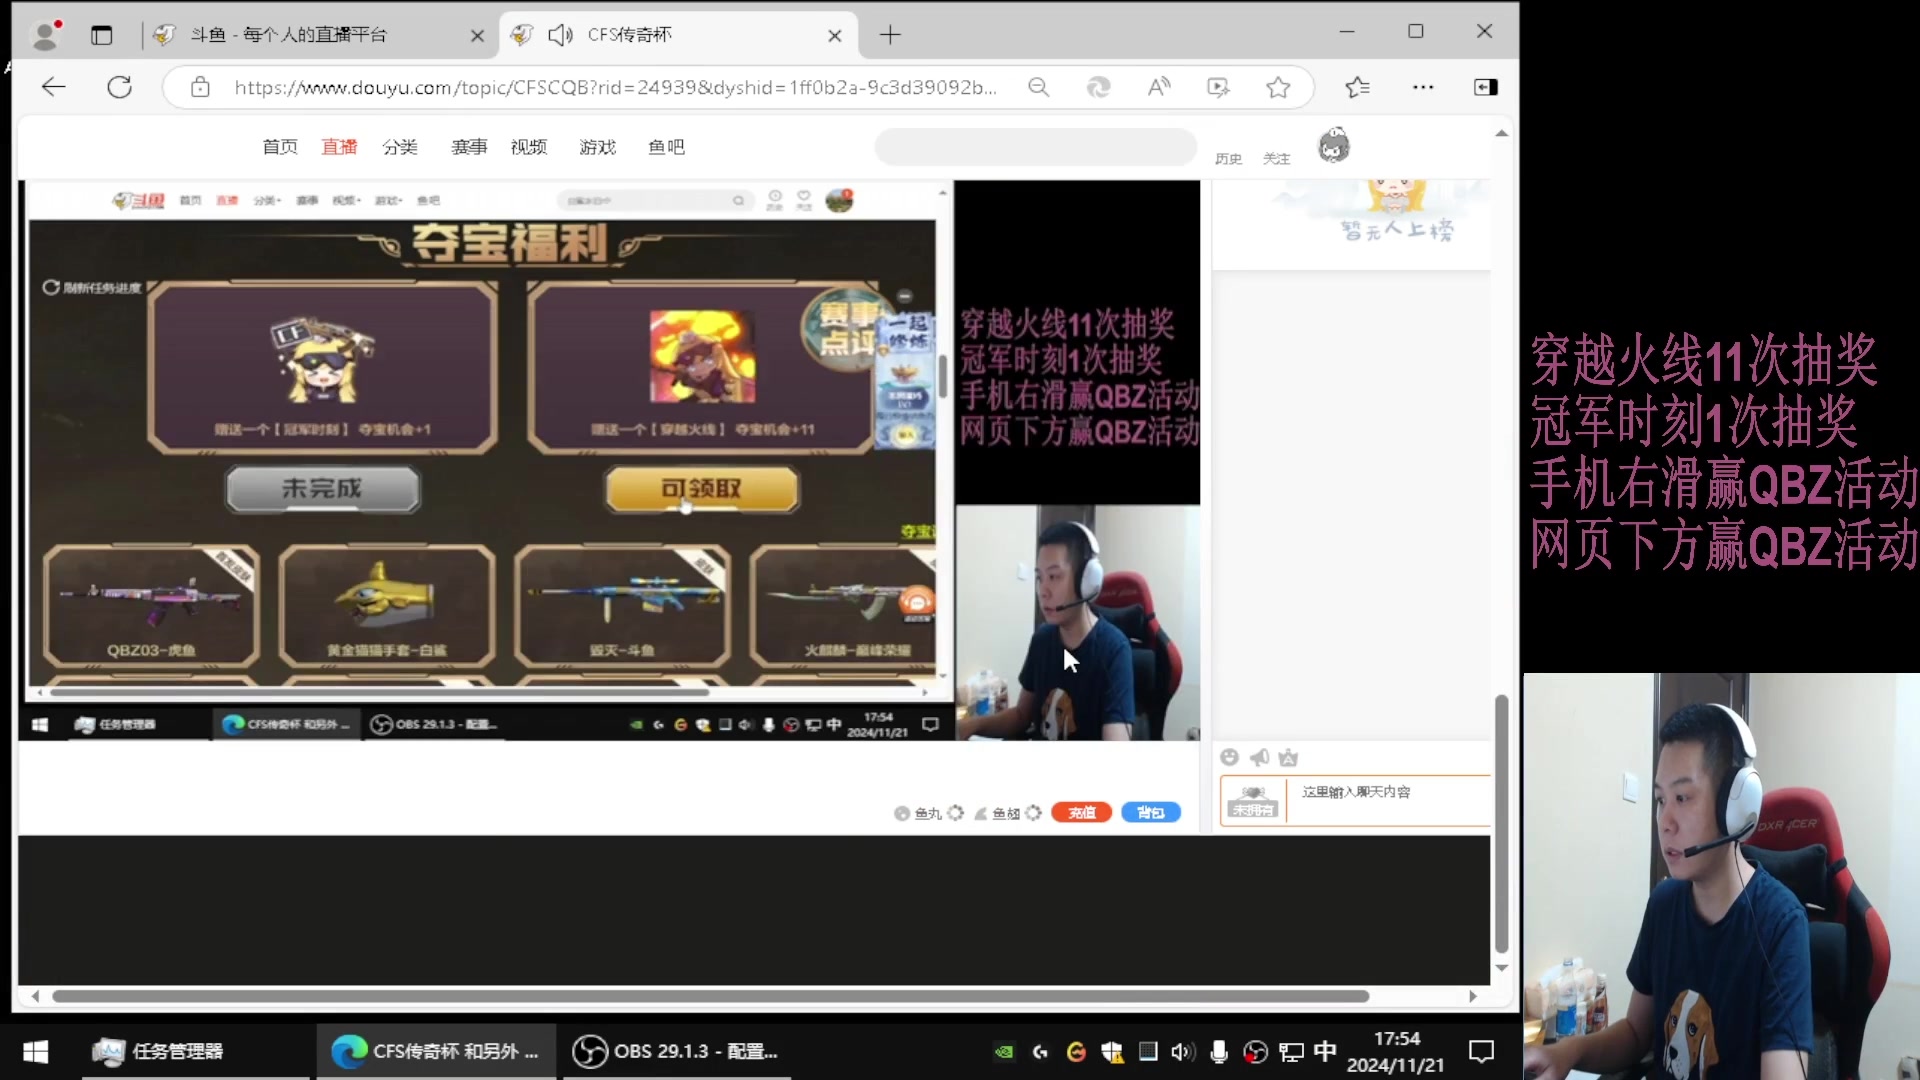Open a new browser tab
Image resolution: width=1920 pixels, height=1080 pixels.
tap(890, 35)
